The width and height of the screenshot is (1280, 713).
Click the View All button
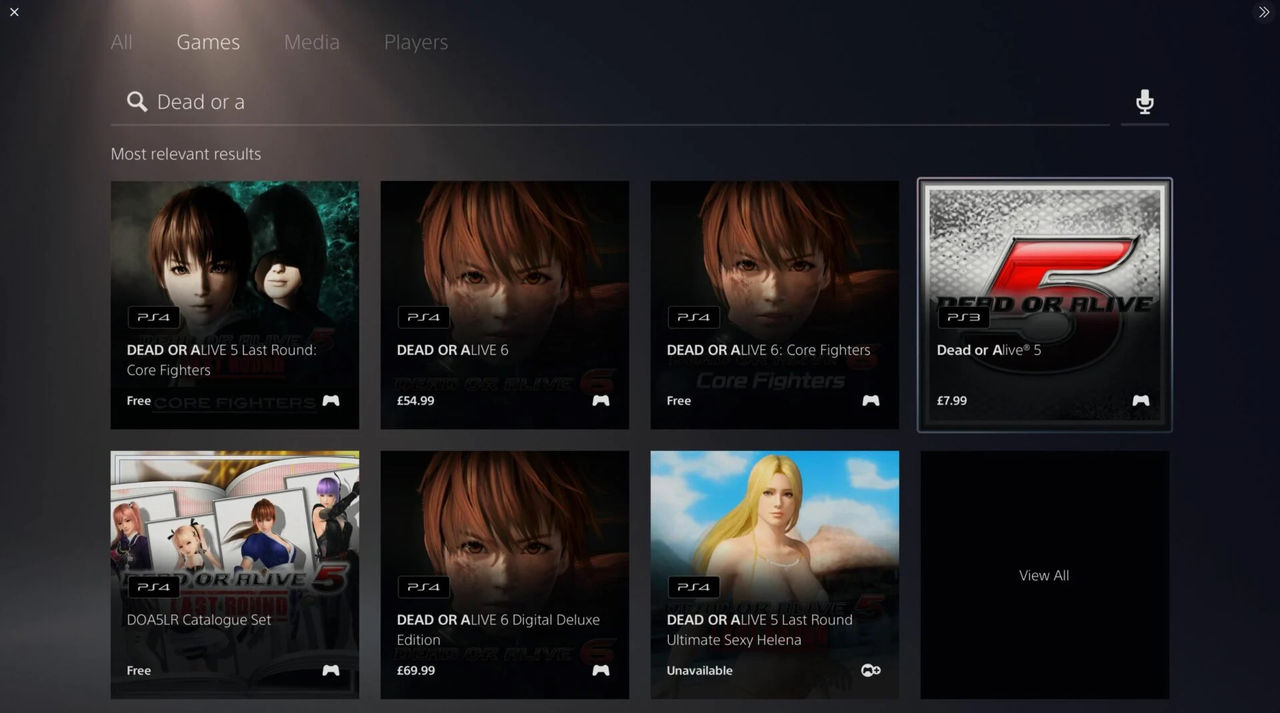pos(1044,575)
